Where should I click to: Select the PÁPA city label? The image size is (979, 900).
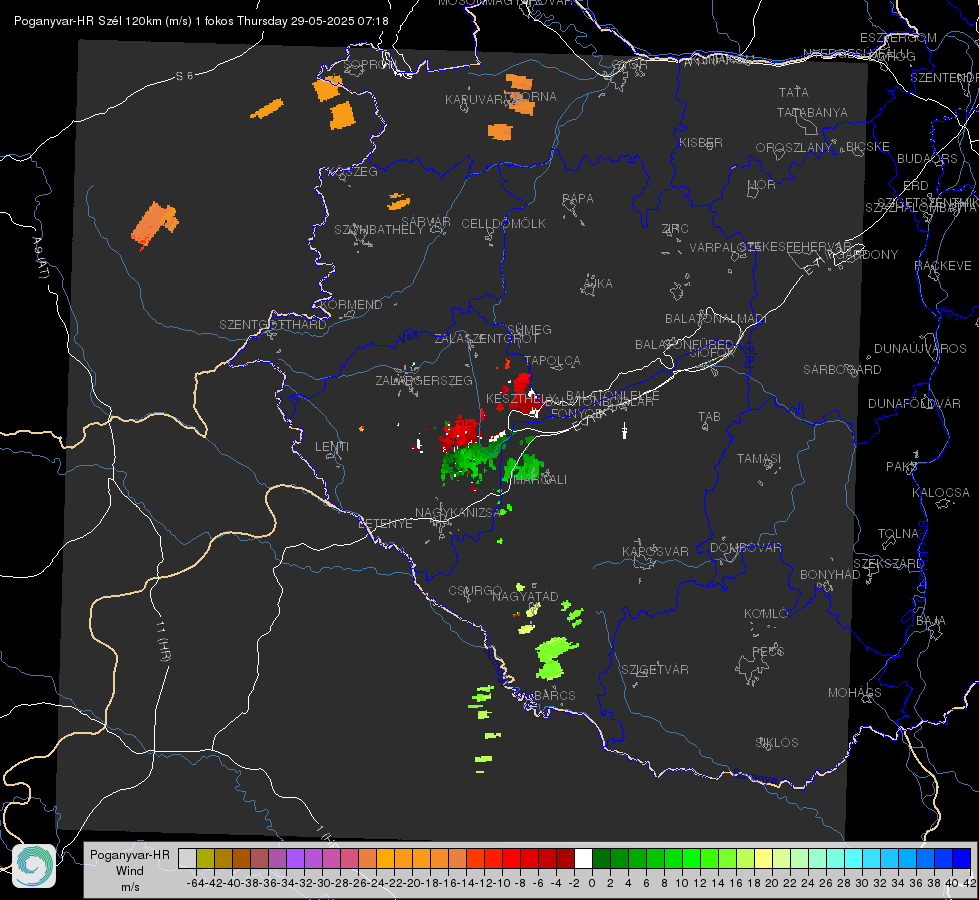click(578, 199)
